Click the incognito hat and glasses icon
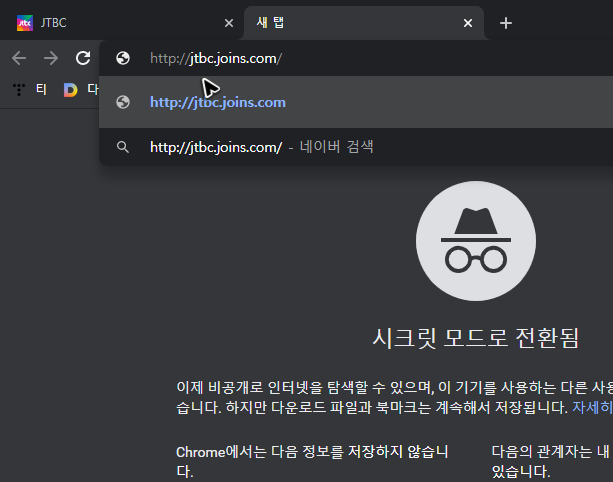Screen dimensions: 613x482 tap(476, 241)
